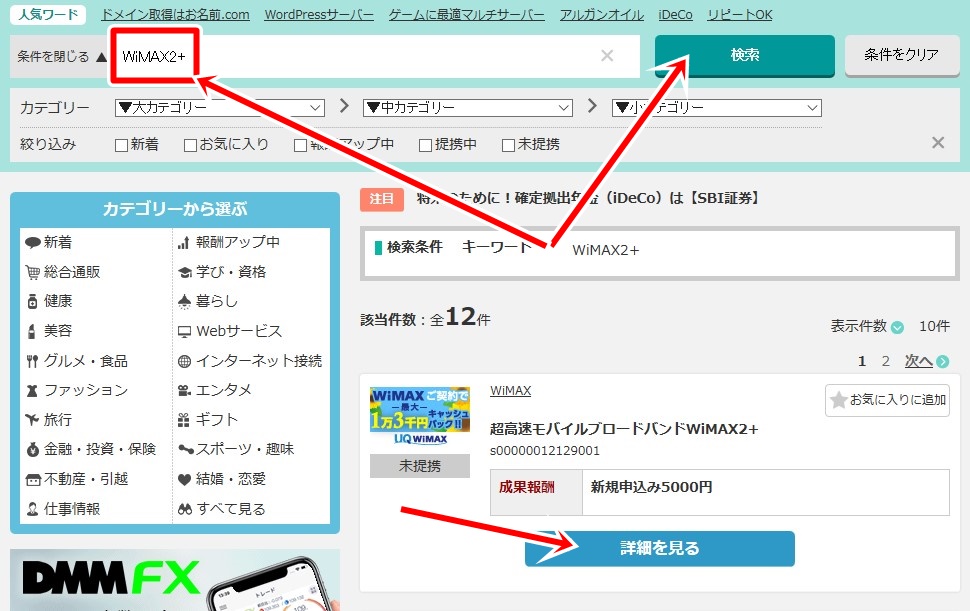Click the 暮らし lamp icon
This screenshot has width=970, height=611.
(184, 302)
